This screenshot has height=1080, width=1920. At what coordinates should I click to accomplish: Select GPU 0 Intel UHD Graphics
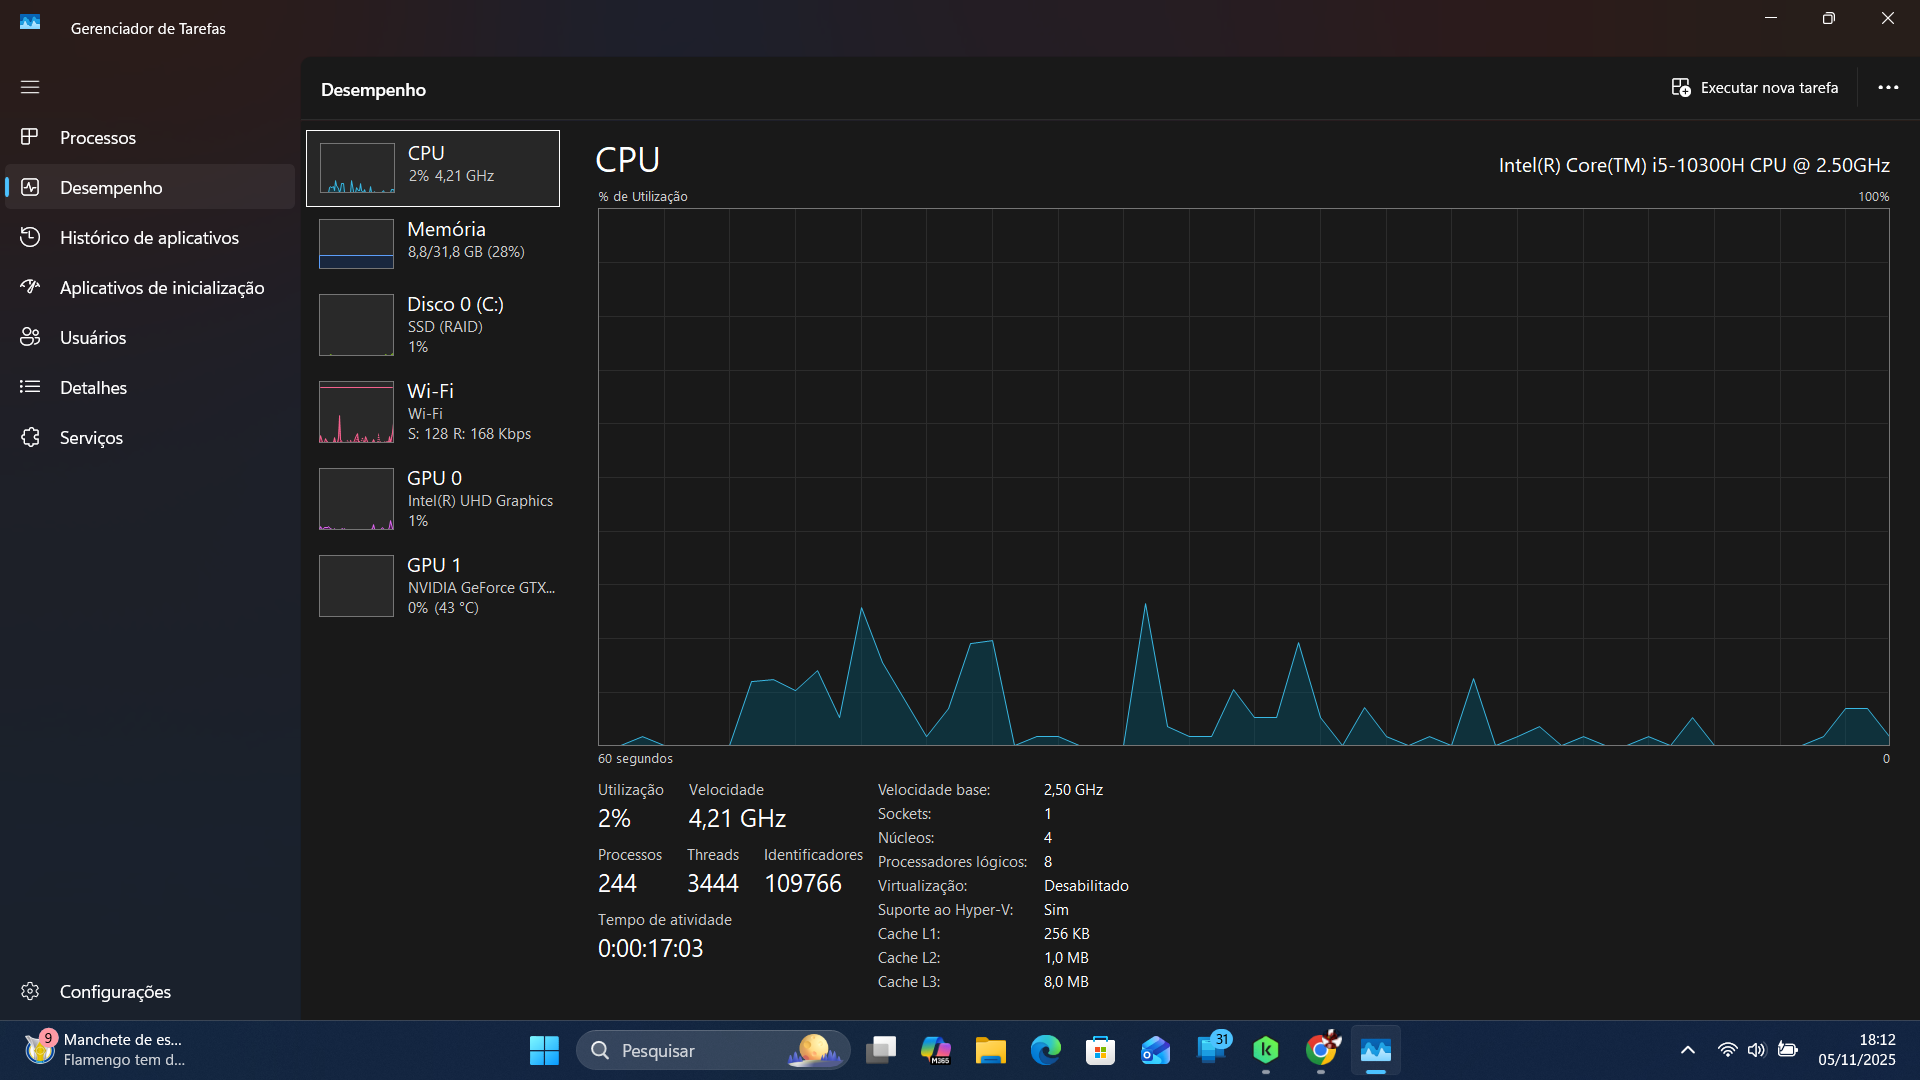(x=433, y=498)
